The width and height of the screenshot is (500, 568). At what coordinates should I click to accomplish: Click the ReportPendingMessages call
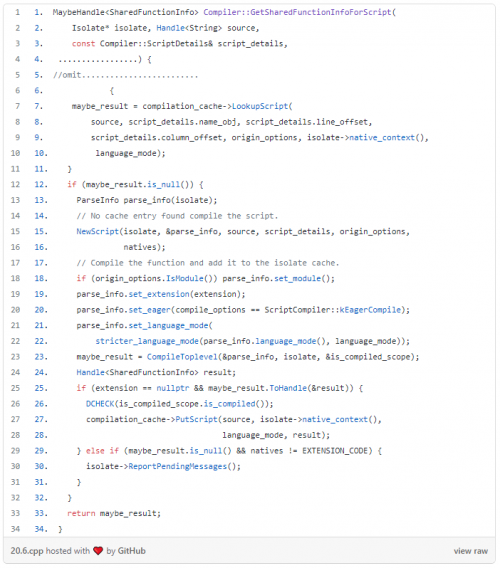tap(178, 466)
